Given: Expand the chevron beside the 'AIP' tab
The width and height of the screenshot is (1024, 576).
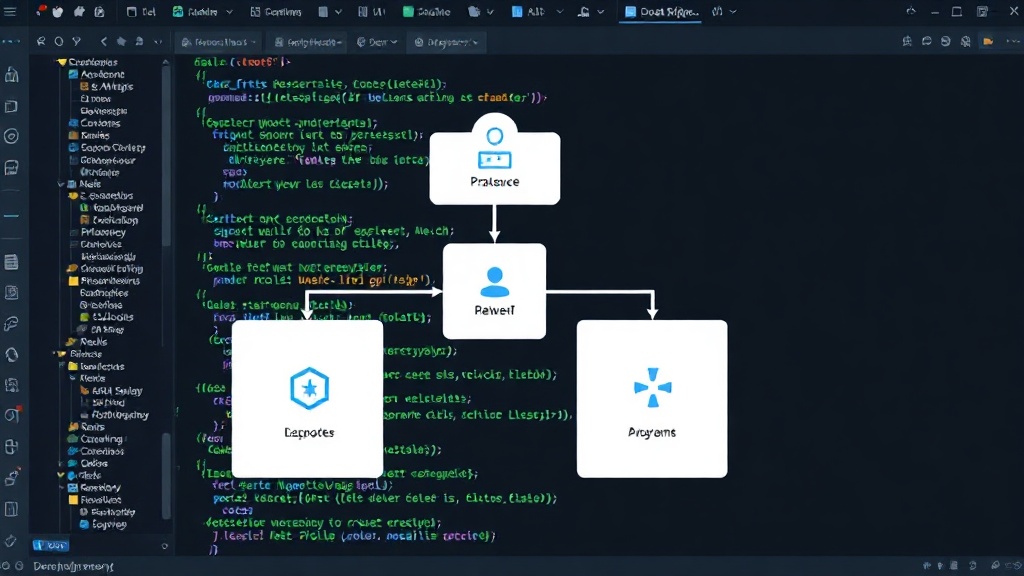Looking at the screenshot, I should coord(560,12).
